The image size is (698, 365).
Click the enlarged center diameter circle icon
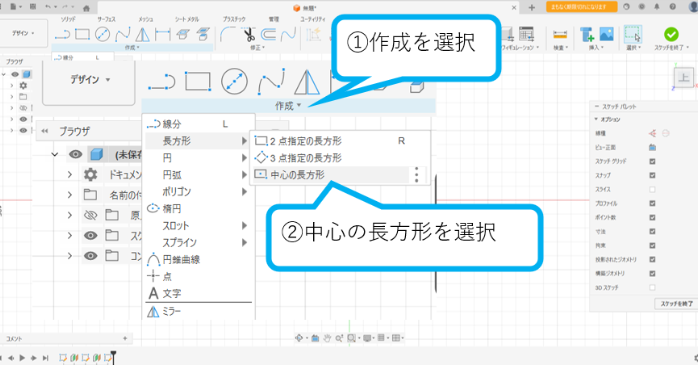click(234, 81)
